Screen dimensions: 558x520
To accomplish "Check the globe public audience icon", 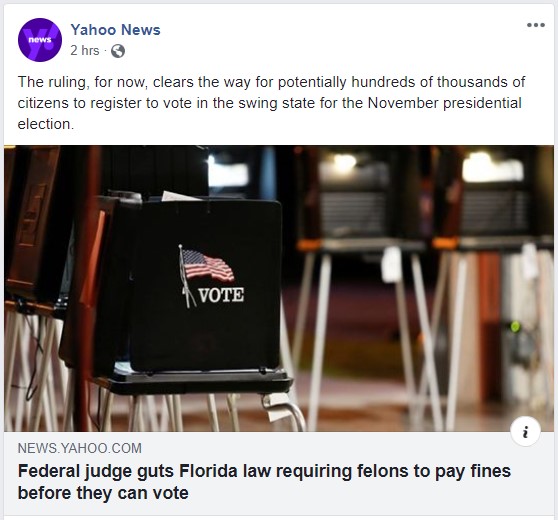I will coord(118,51).
